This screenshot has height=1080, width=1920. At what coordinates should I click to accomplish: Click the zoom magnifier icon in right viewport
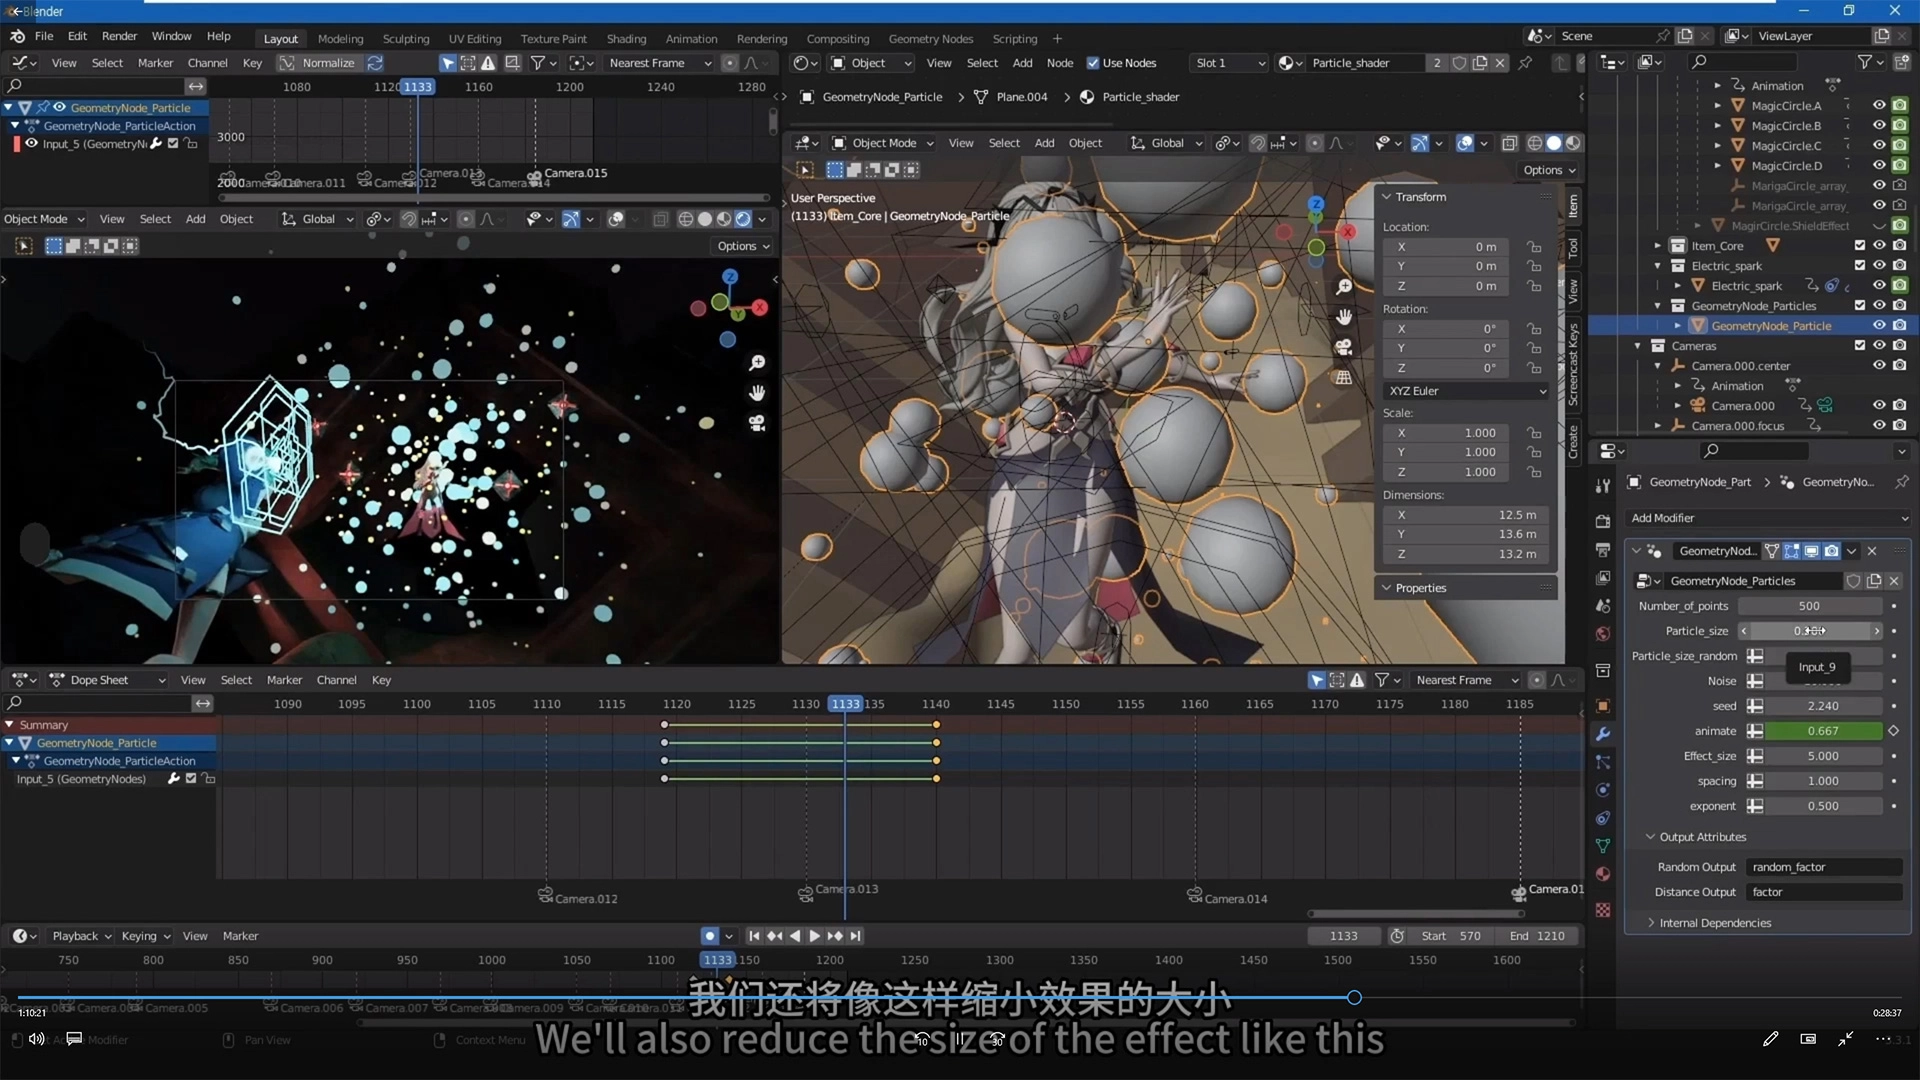(1344, 287)
